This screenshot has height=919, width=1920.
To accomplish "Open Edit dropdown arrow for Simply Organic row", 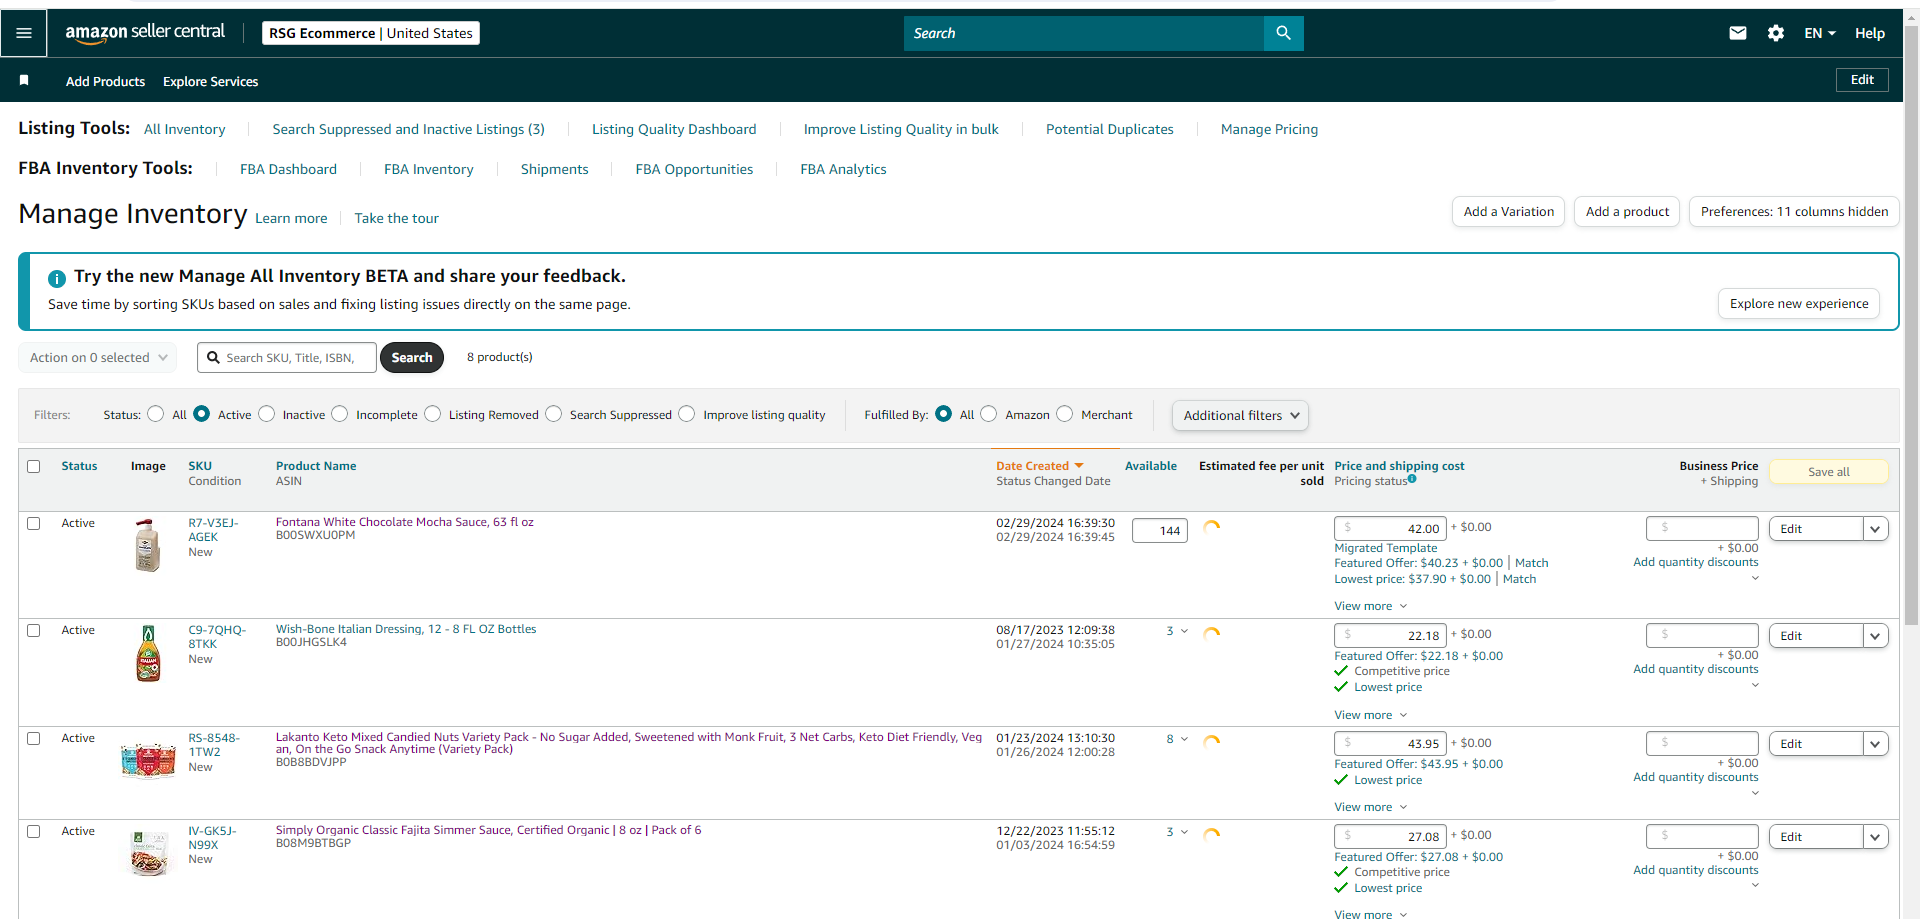I will coord(1875,837).
